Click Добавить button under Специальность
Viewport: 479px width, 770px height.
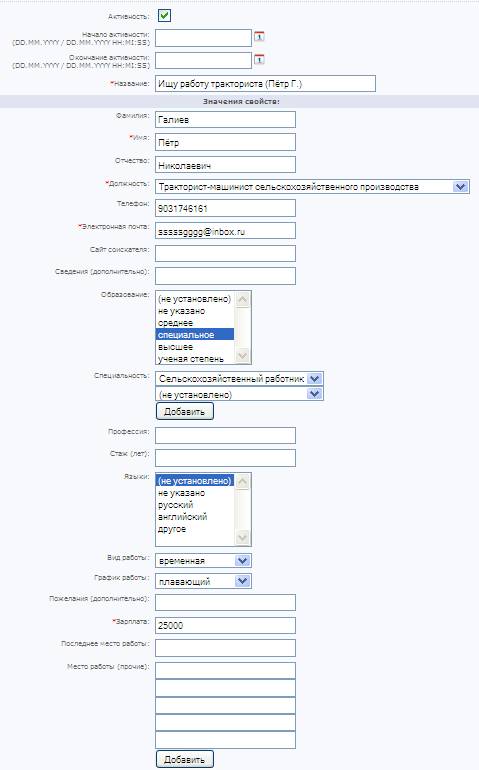coord(185,412)
